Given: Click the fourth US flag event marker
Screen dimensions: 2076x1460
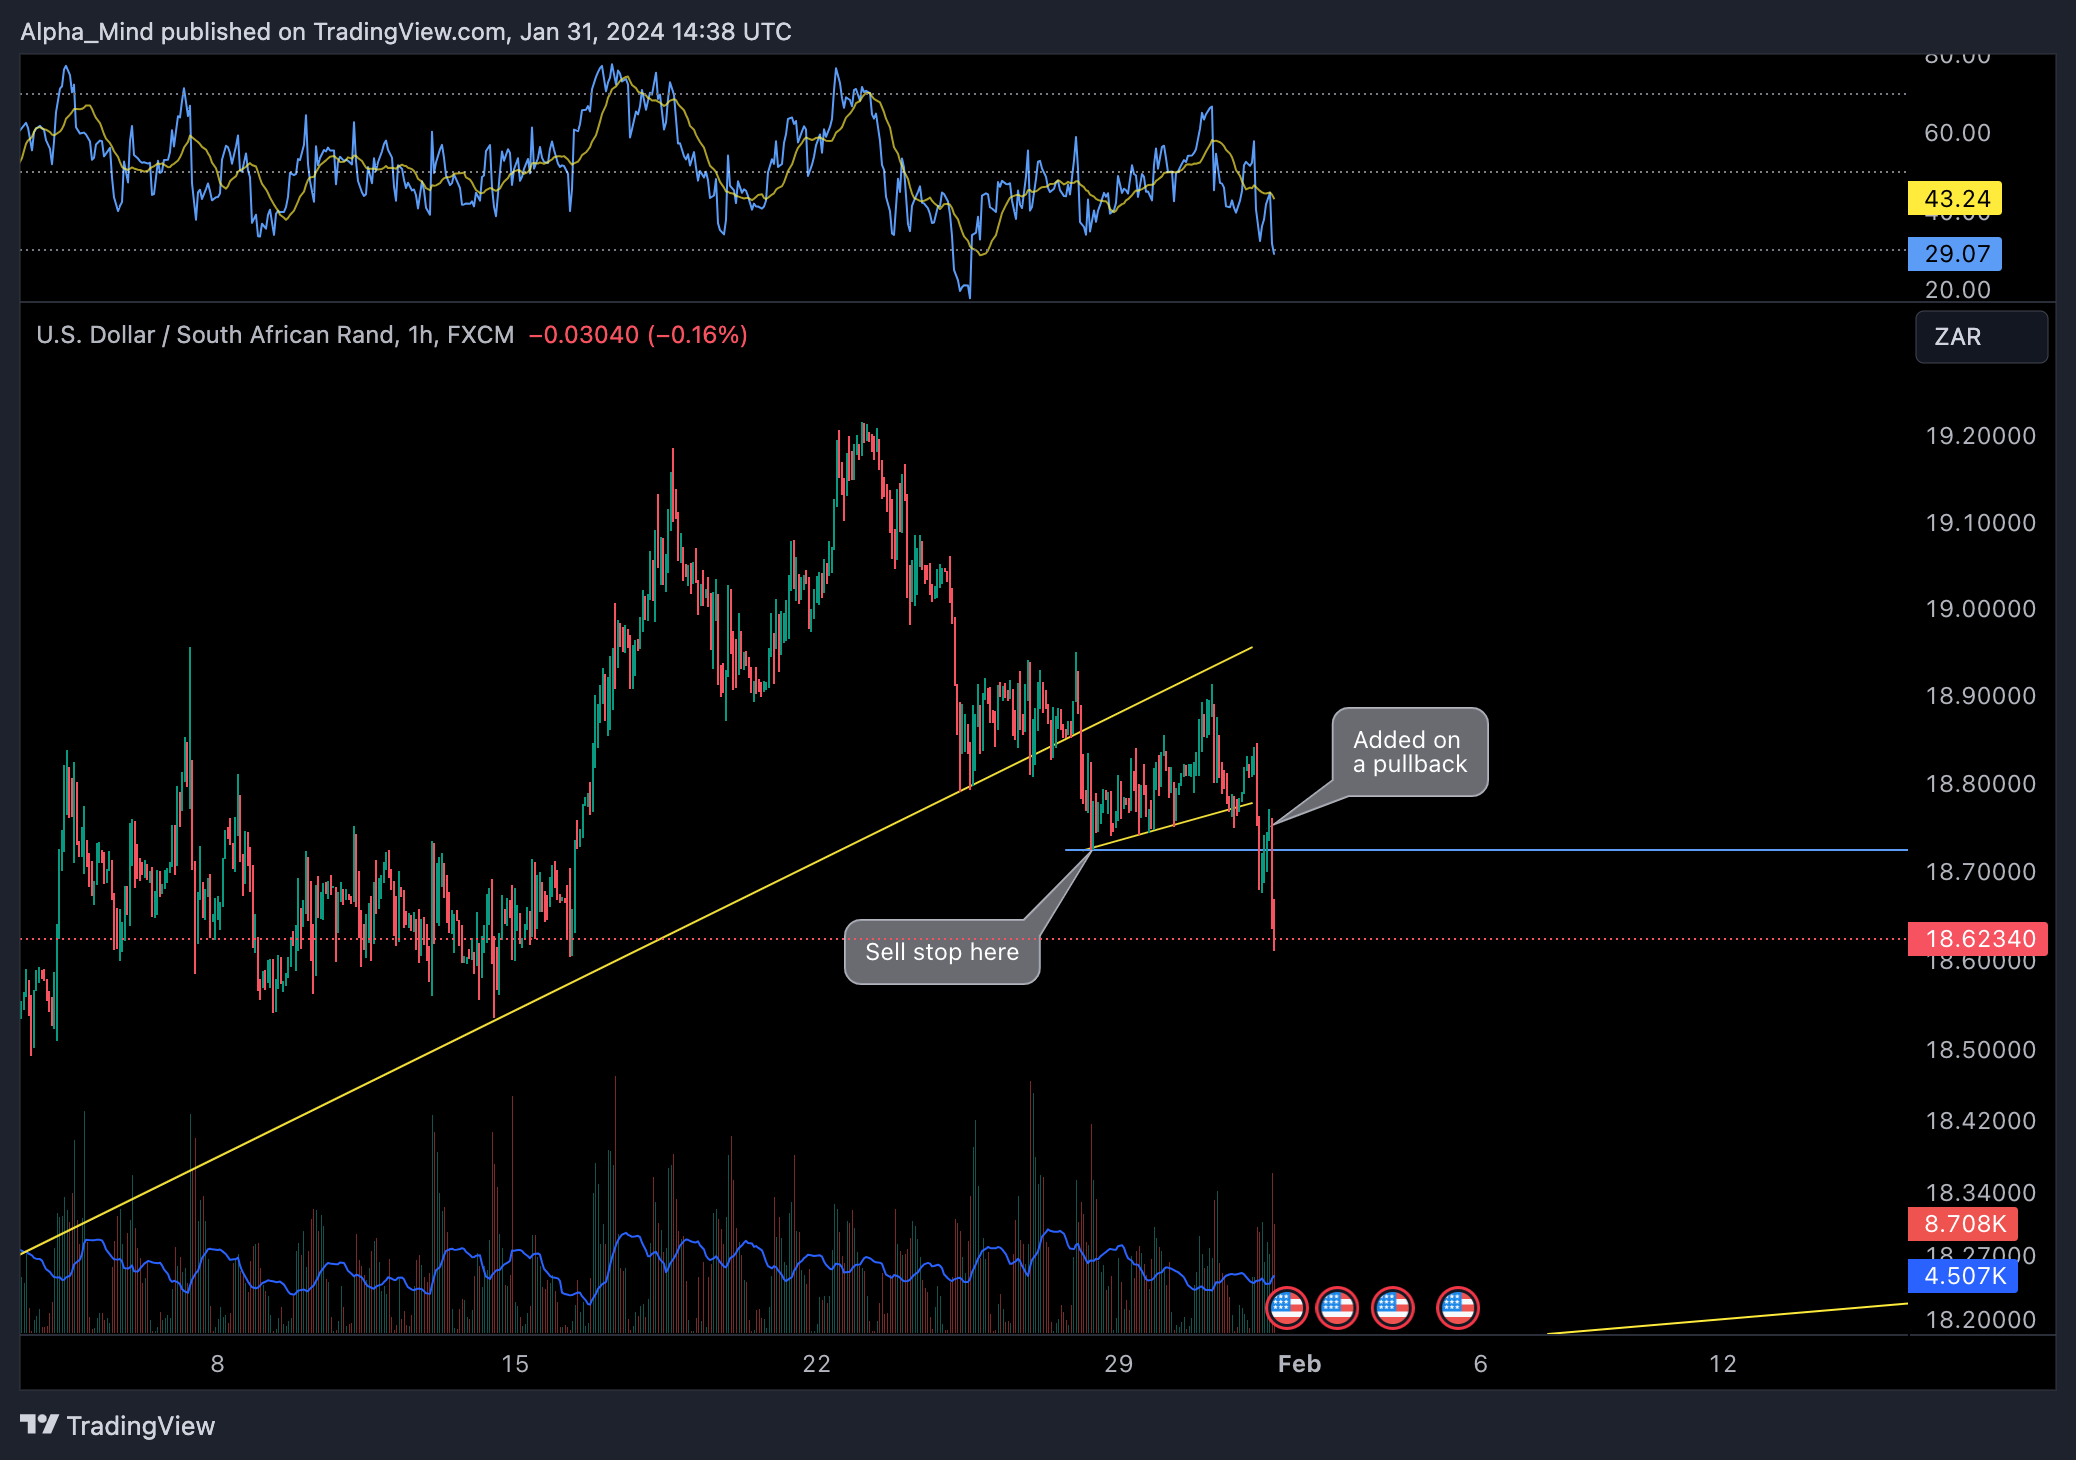Looking at the screenshot, I should [1458, 1307].
